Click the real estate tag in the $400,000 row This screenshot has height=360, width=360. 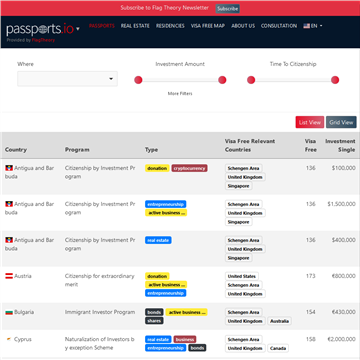(158, 240)
